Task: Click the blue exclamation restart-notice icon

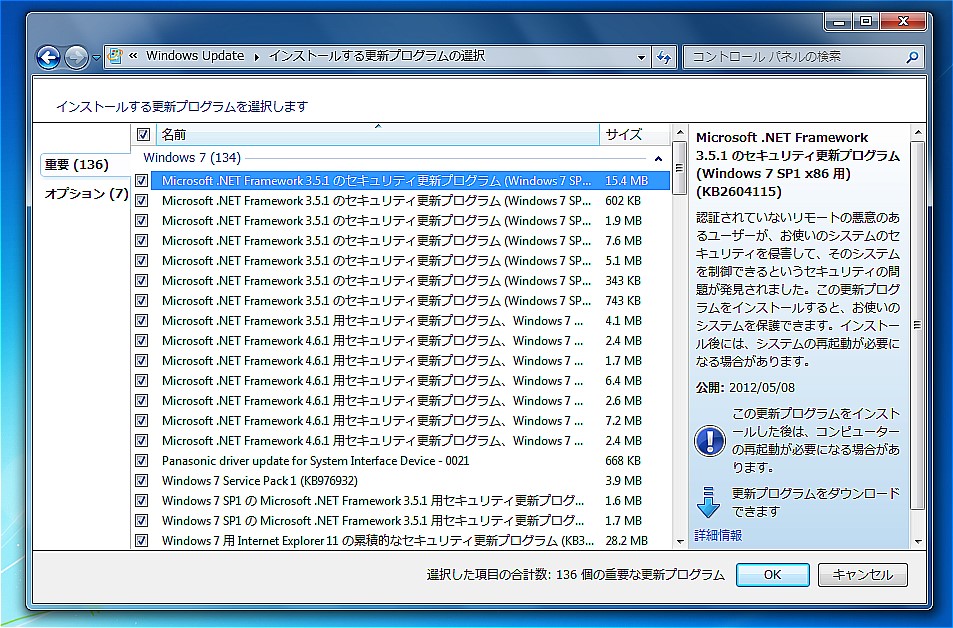Action: tap(709, 441)
